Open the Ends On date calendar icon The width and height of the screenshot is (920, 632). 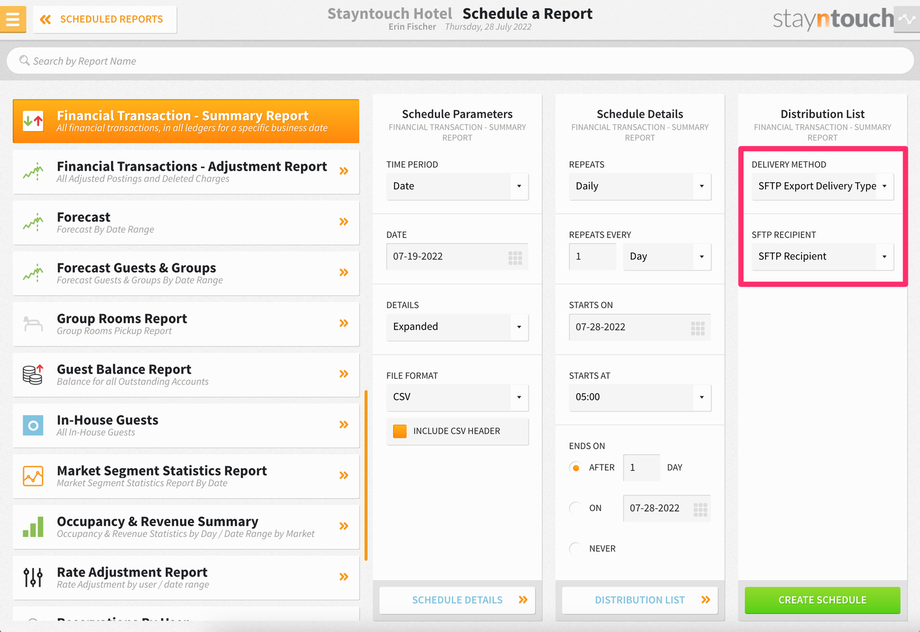tap(700, 509)
